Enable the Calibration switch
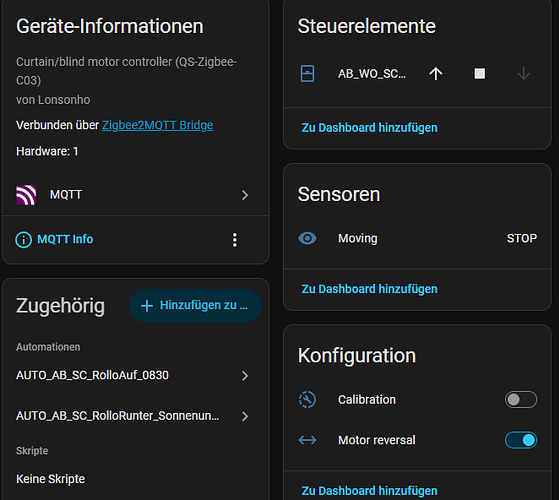559x500 pixels. 521,400
